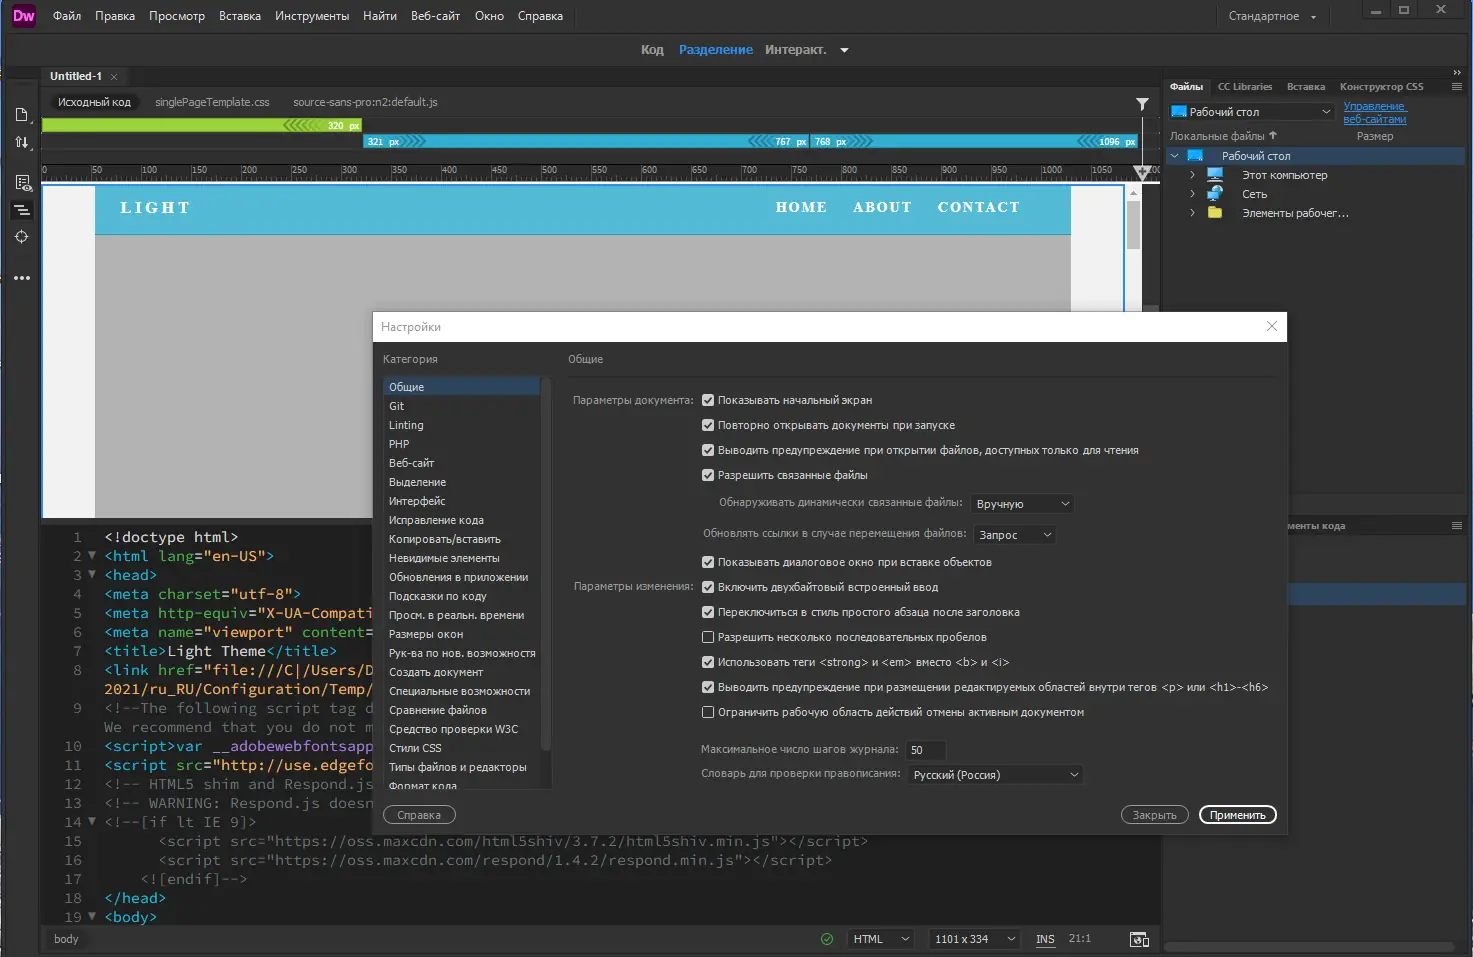Enable Разрешить несколько последовательных пробелов
1473x957 pixels.
coord(708,637)
